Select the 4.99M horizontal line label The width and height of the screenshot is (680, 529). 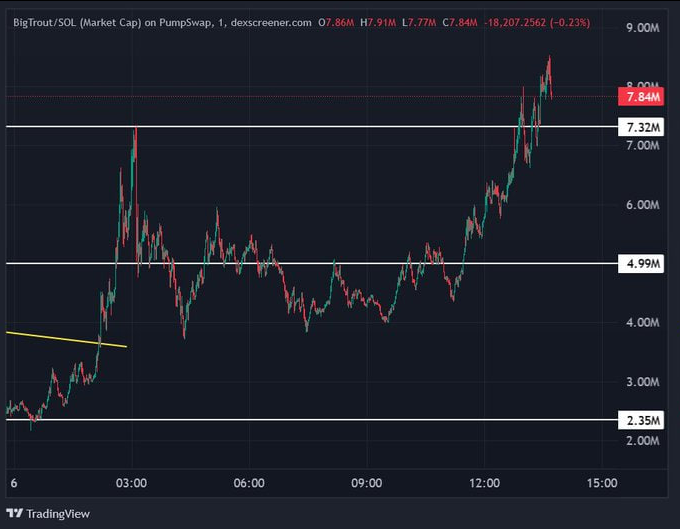tap(641, 263)
